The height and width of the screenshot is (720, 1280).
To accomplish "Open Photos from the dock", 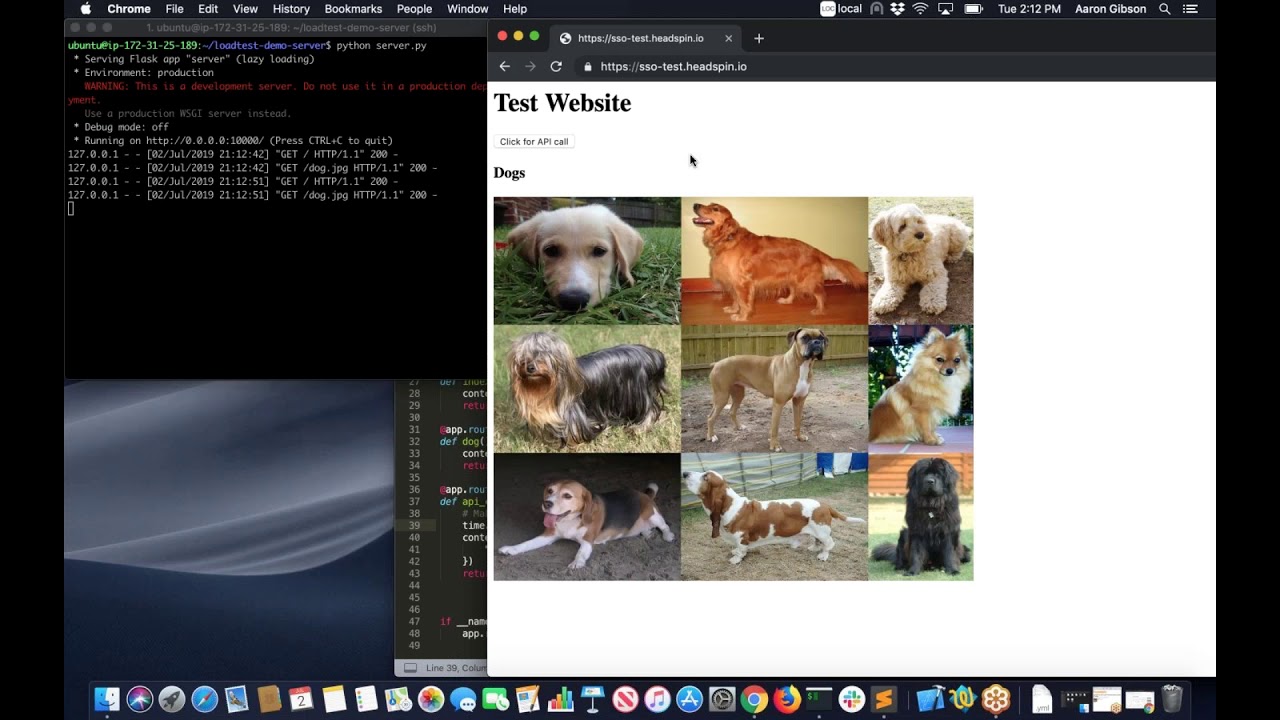I will click(x=431, y=699).
